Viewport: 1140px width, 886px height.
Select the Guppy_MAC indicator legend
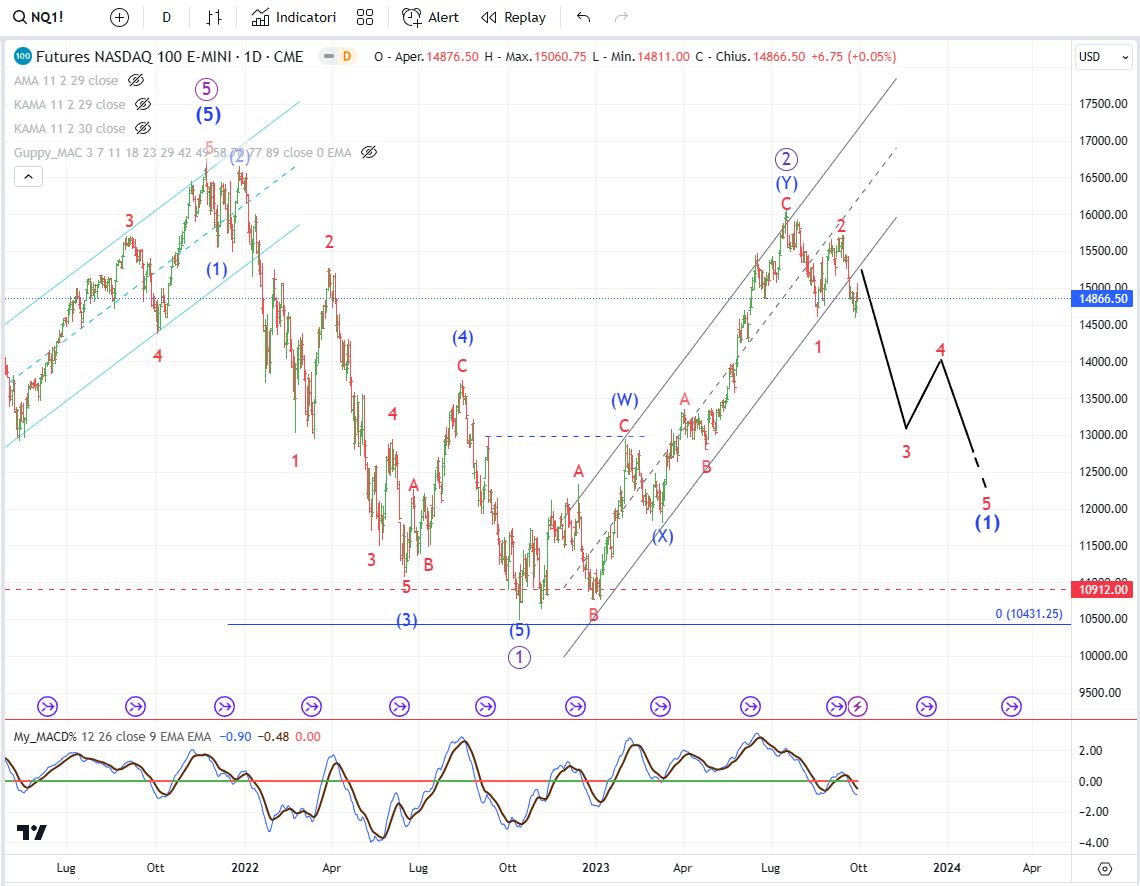click(x=182, y=153)
